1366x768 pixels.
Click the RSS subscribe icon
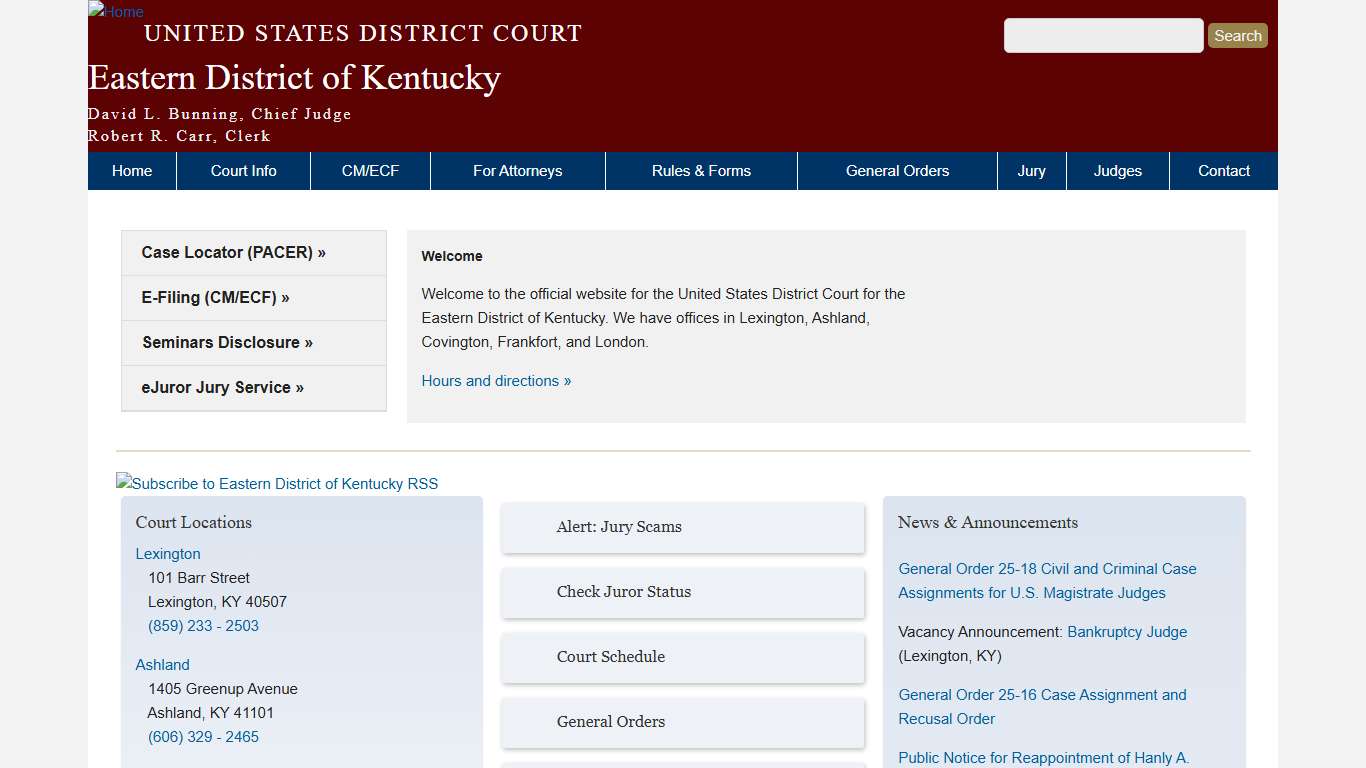click(x=277, y=483)
